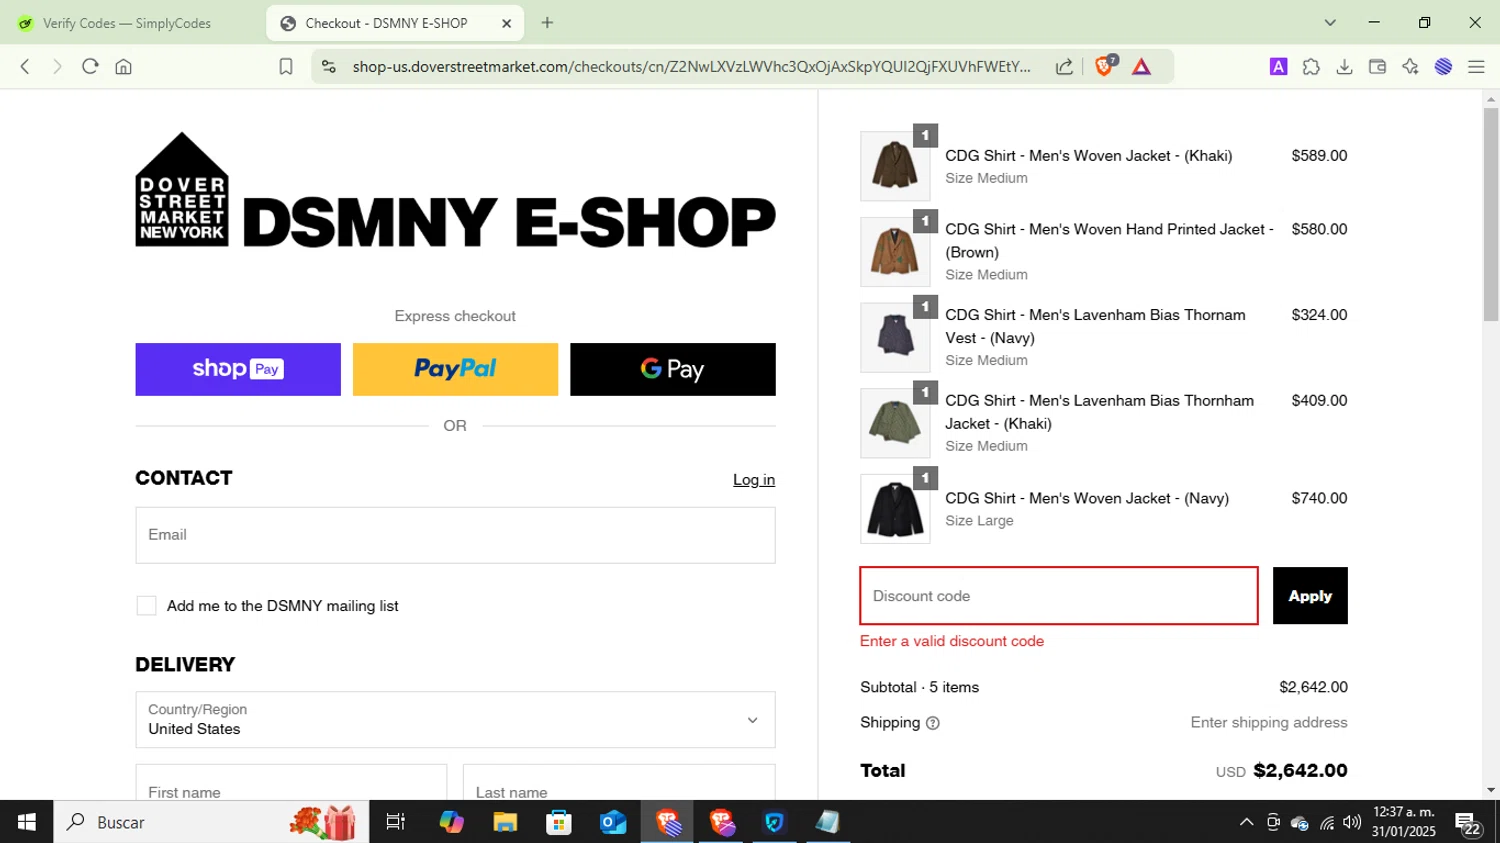Bookmark this page with bookmark icon
1500x843 pixels.
(x=285, y=67)
